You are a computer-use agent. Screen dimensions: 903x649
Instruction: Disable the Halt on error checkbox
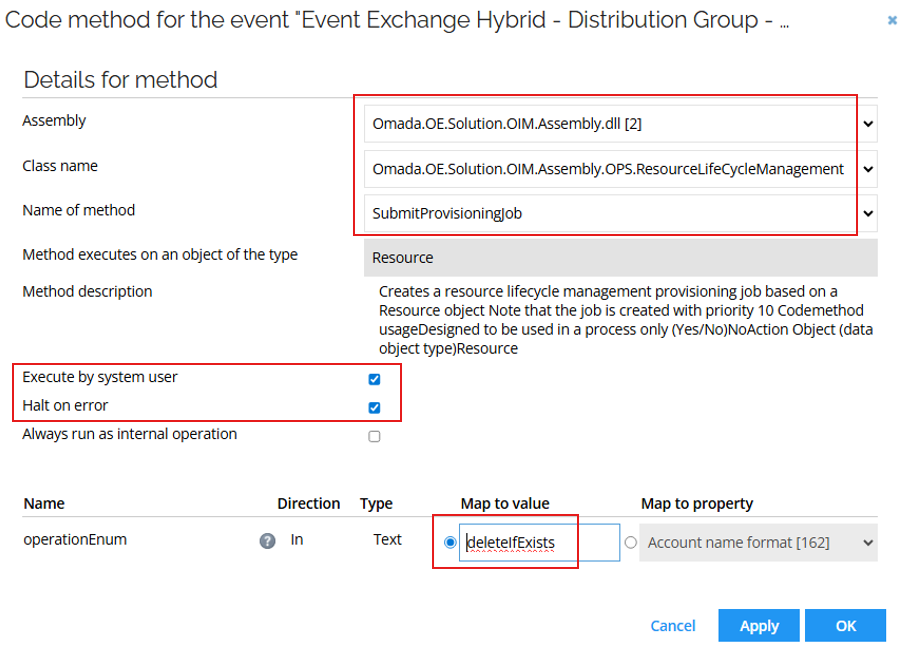374,407
